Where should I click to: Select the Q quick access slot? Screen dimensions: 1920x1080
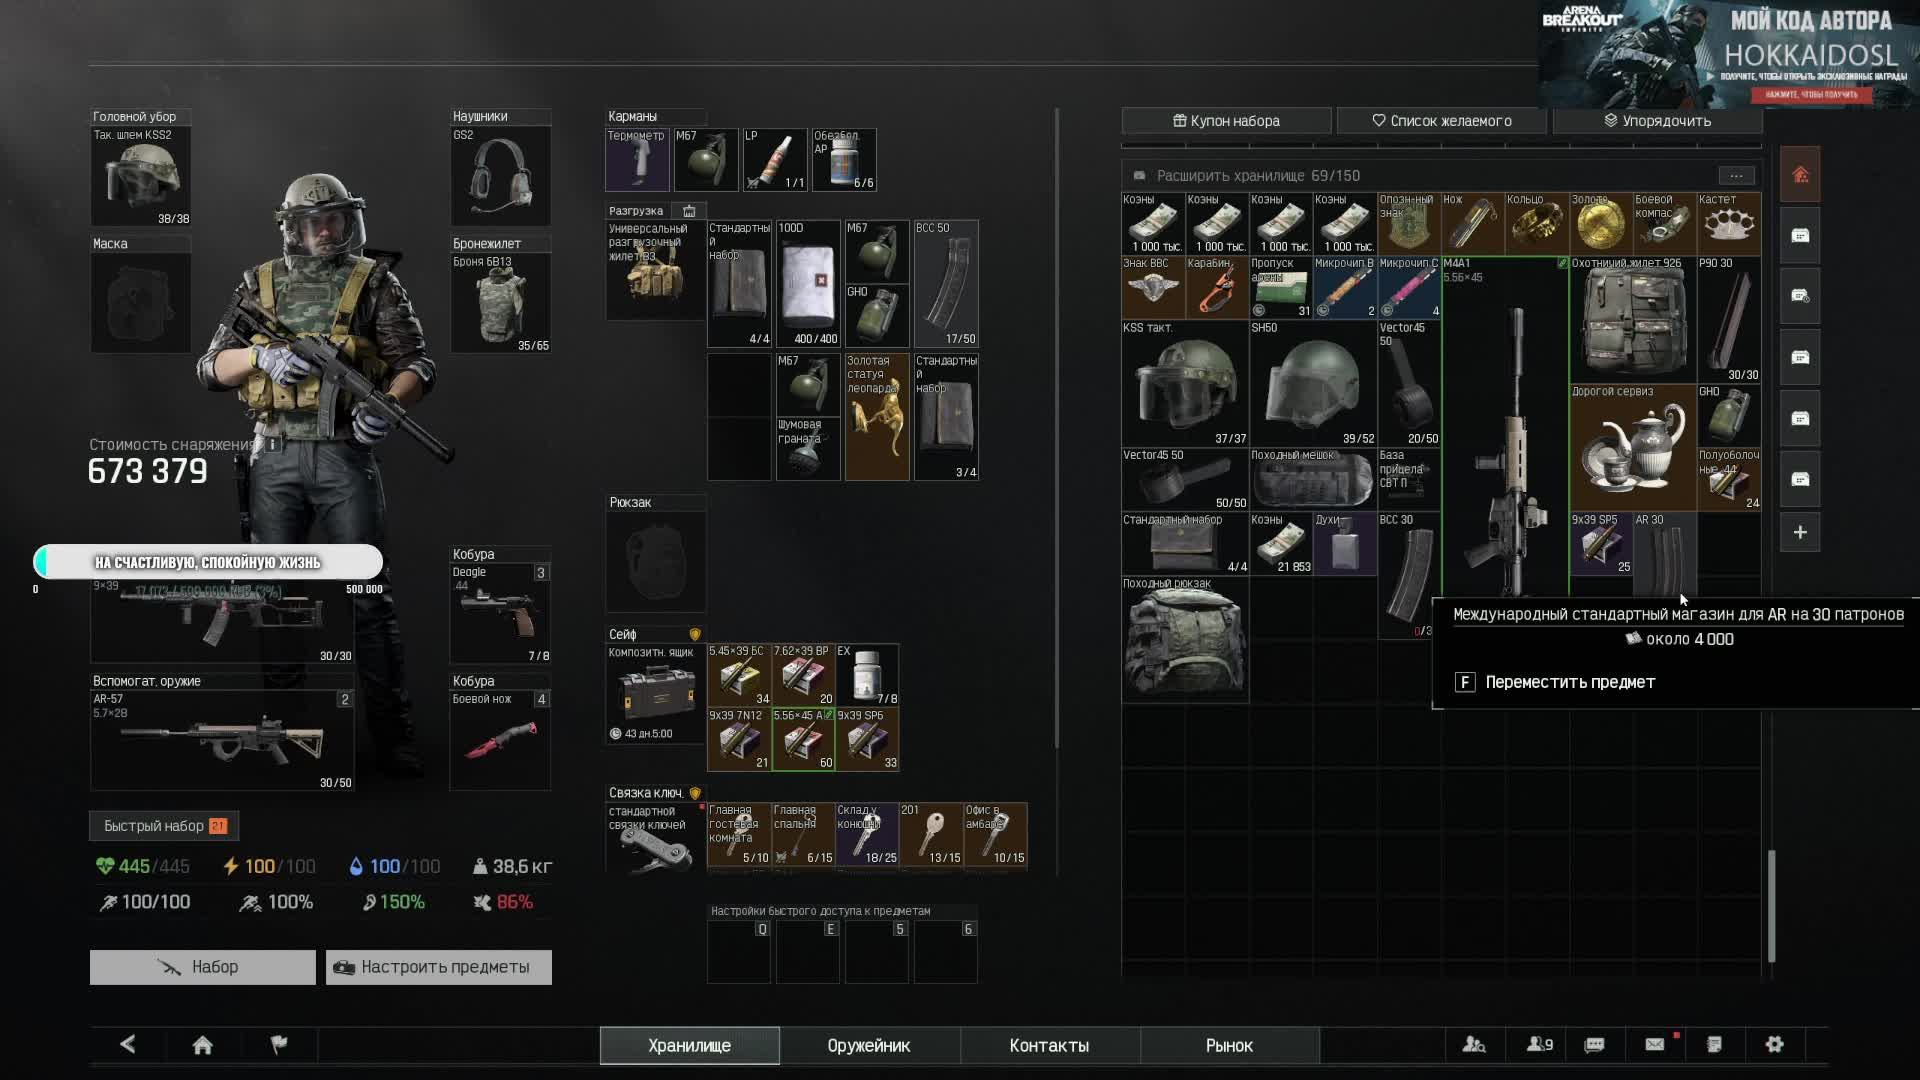click(740, 952)
